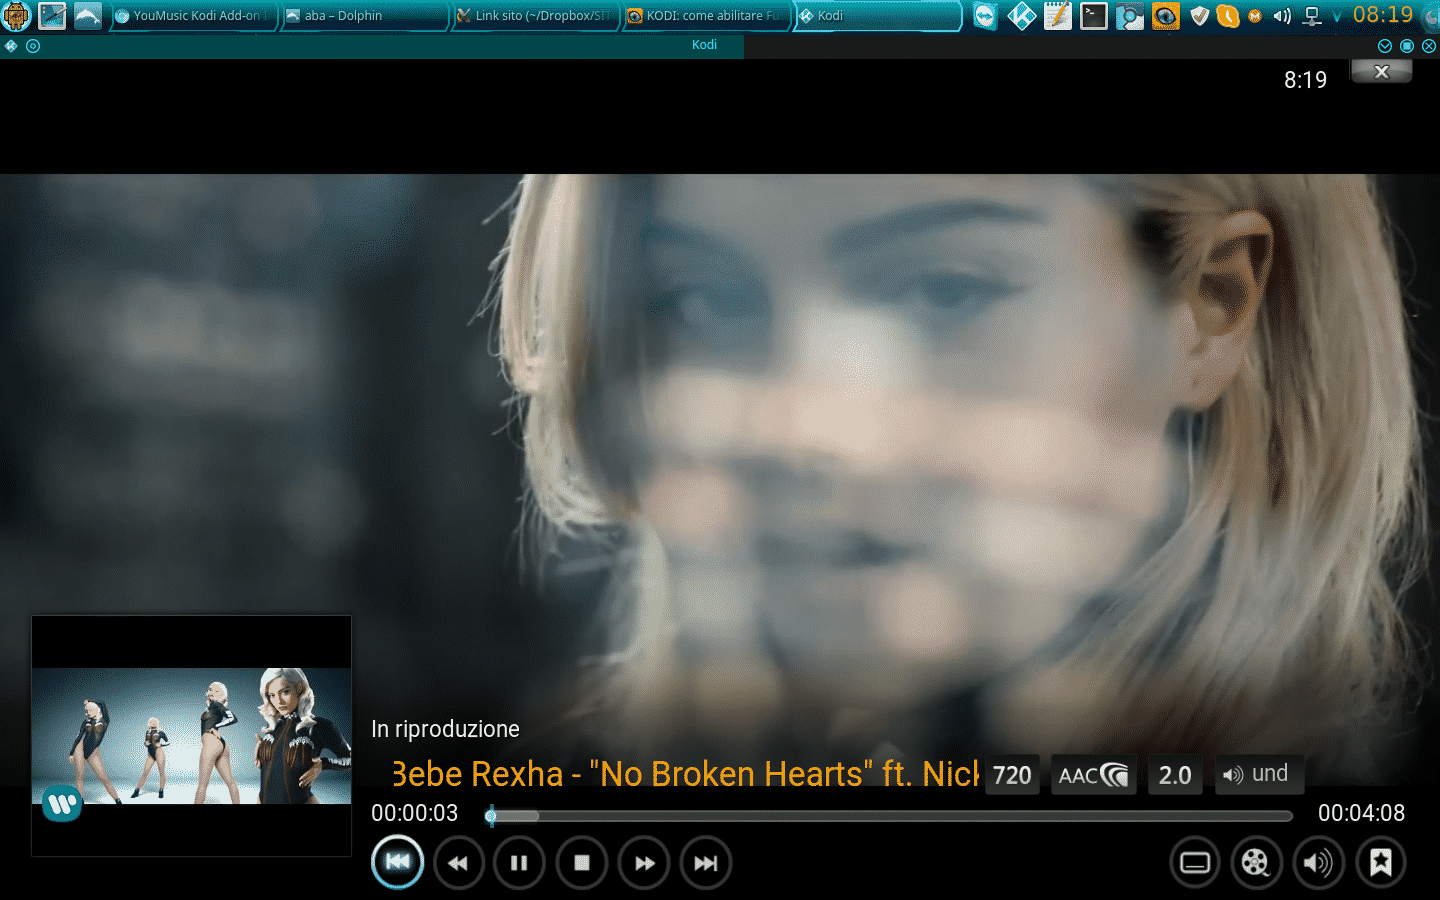Image resolution: width=1440 pixels, height=900 pixels.
Task: Click the 'und' audio language badge
Action: (1258, 774)
